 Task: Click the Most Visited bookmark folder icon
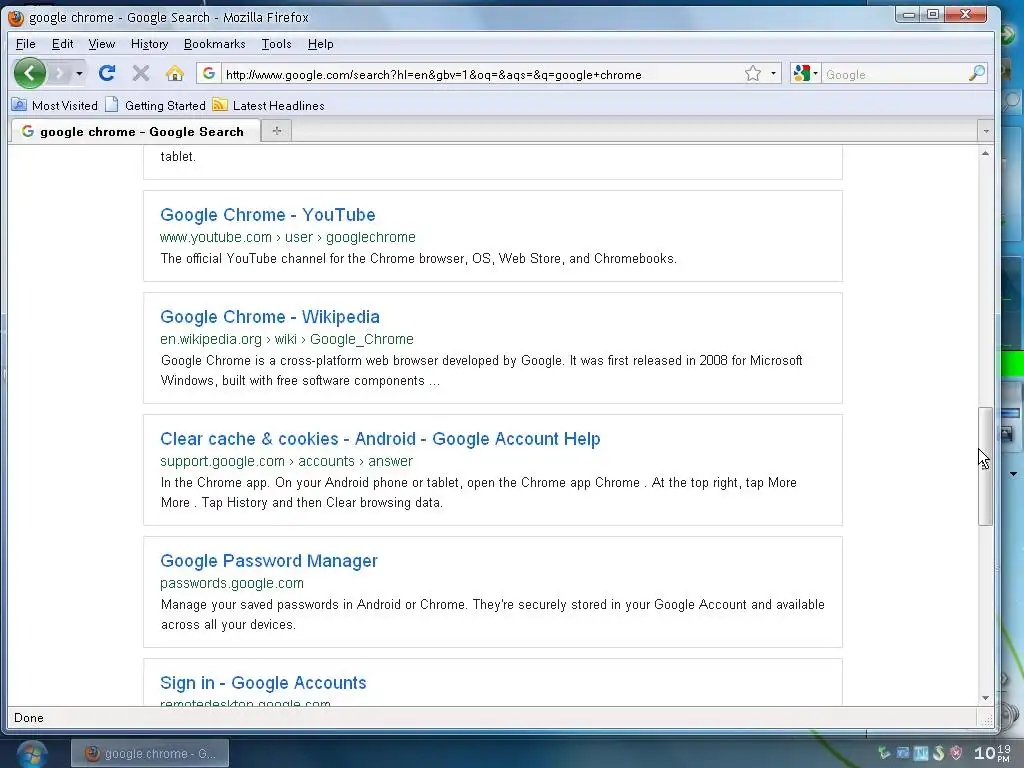20,104
